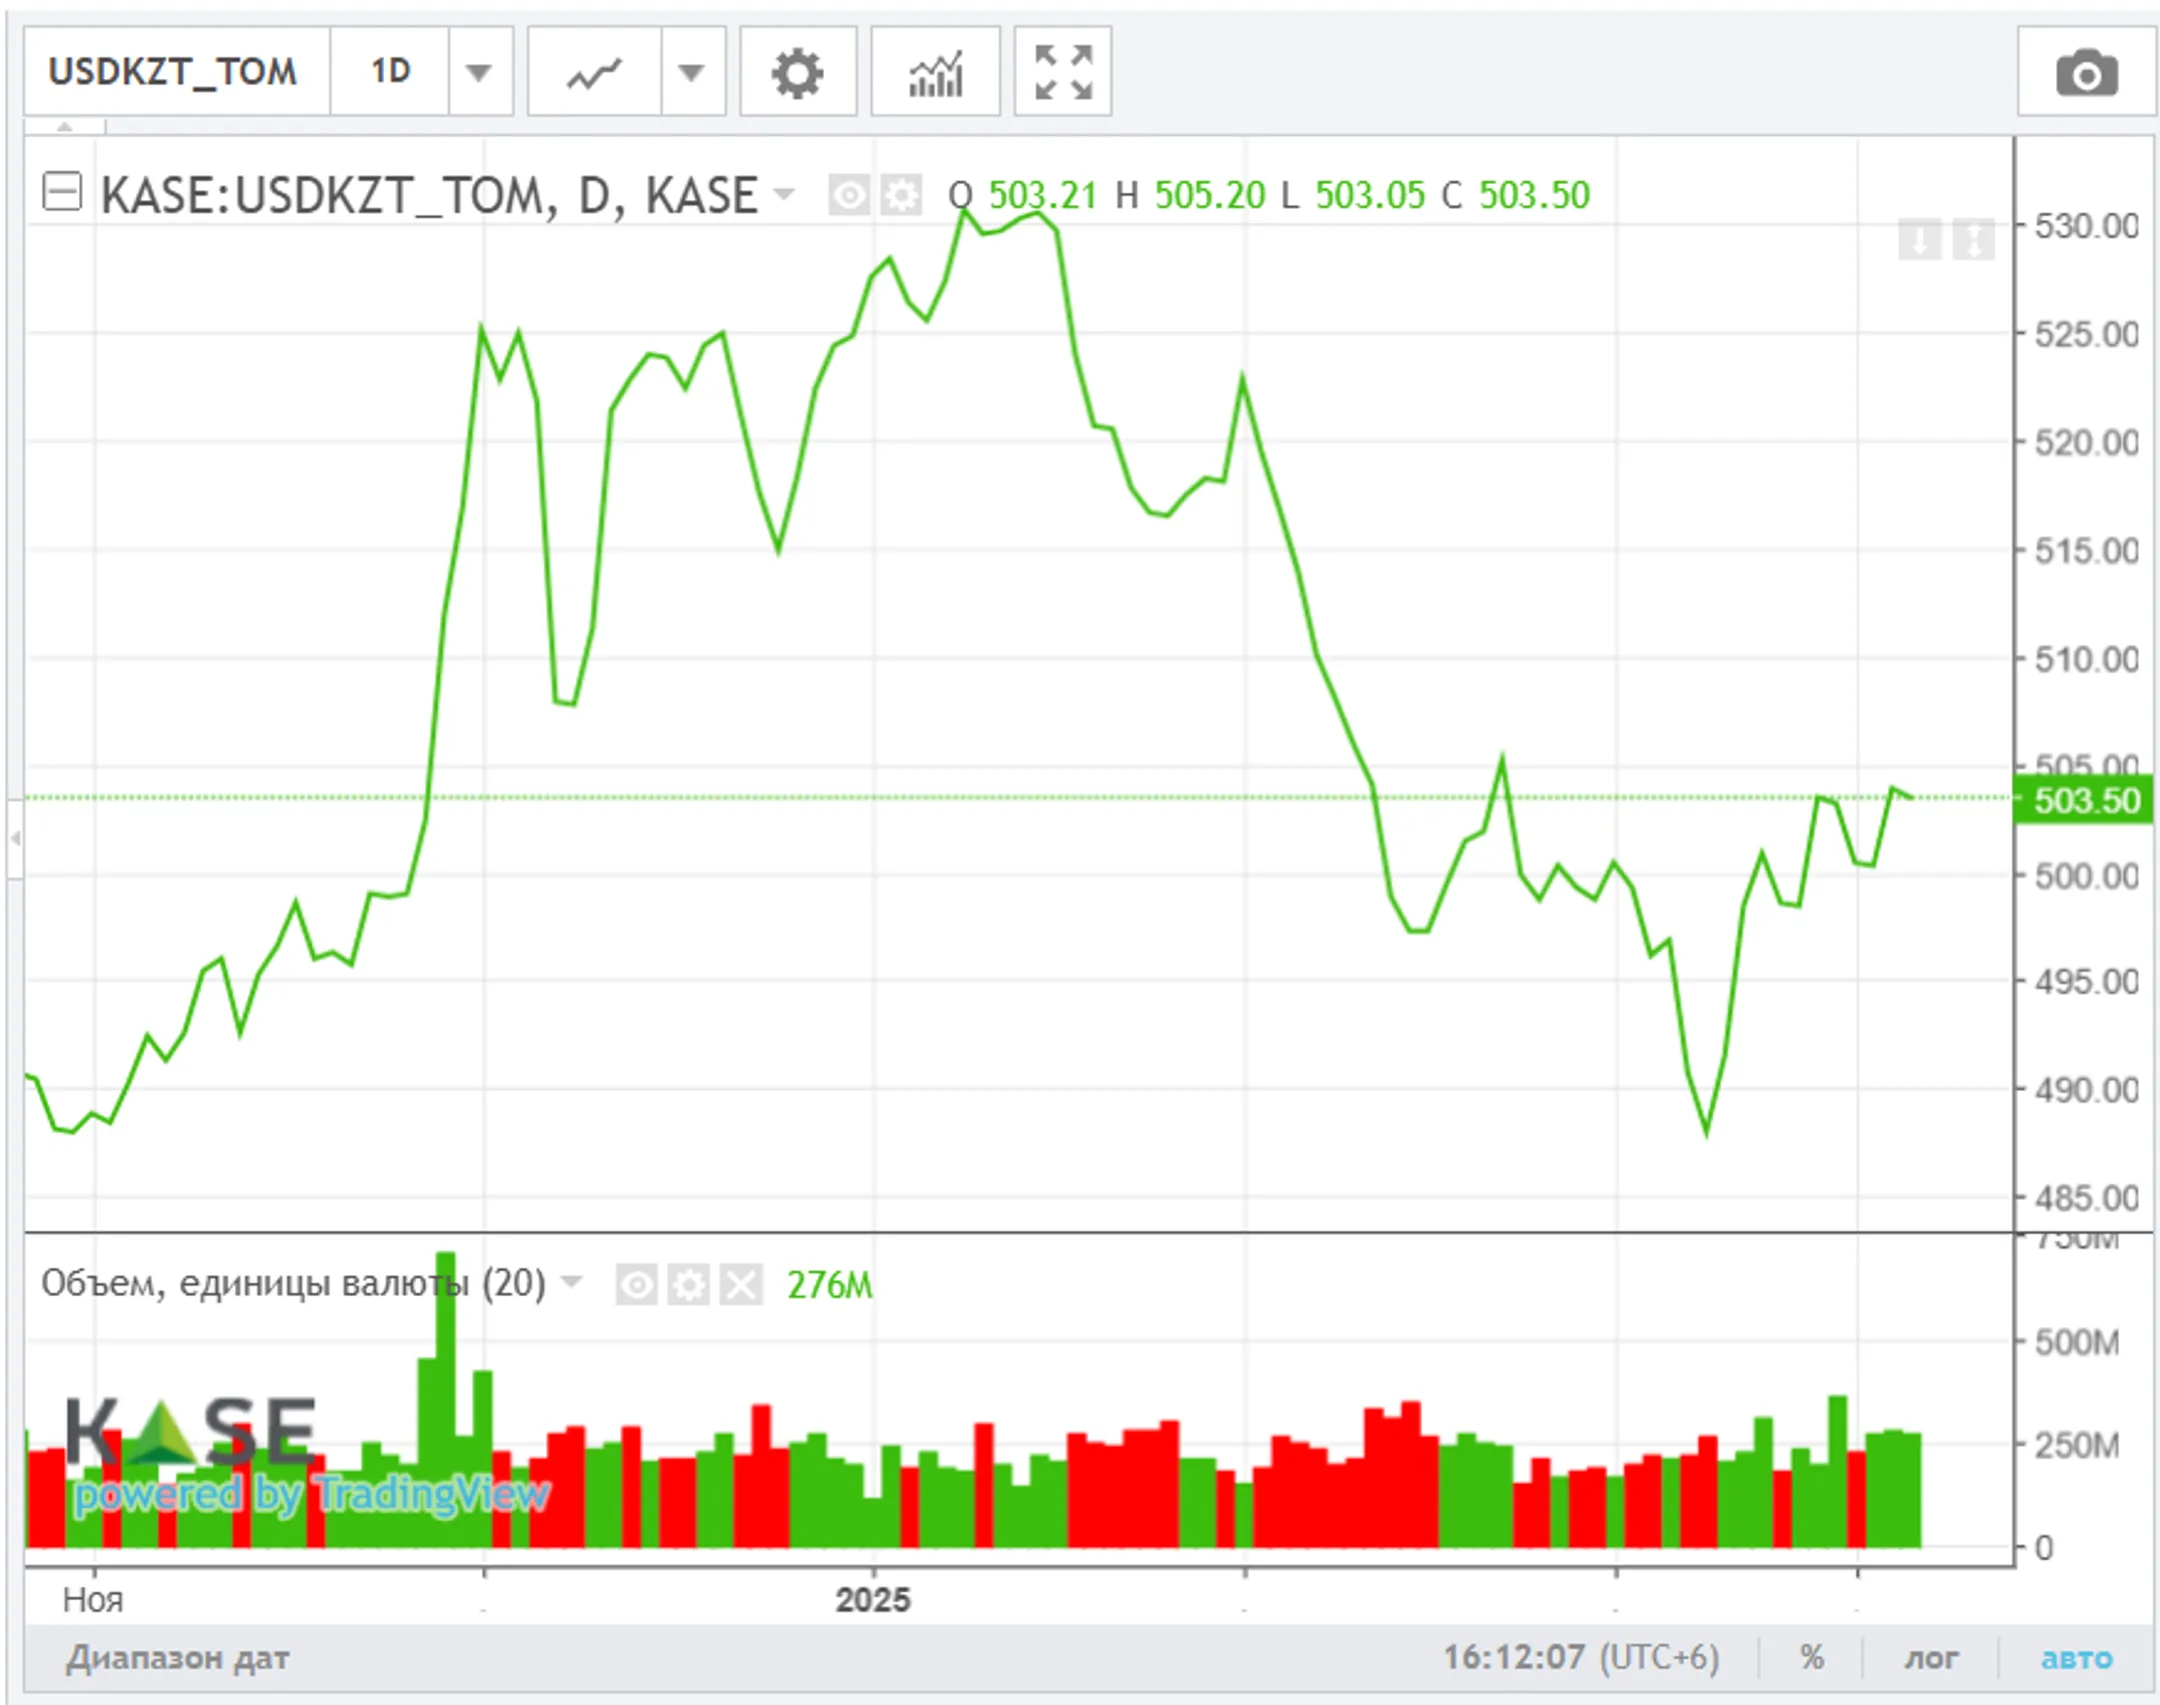The height and width of the screenshot is (1705, 2160).
Task: Expand the volume indicator dropdown arrow
Action: click(x=572, y=1281)
